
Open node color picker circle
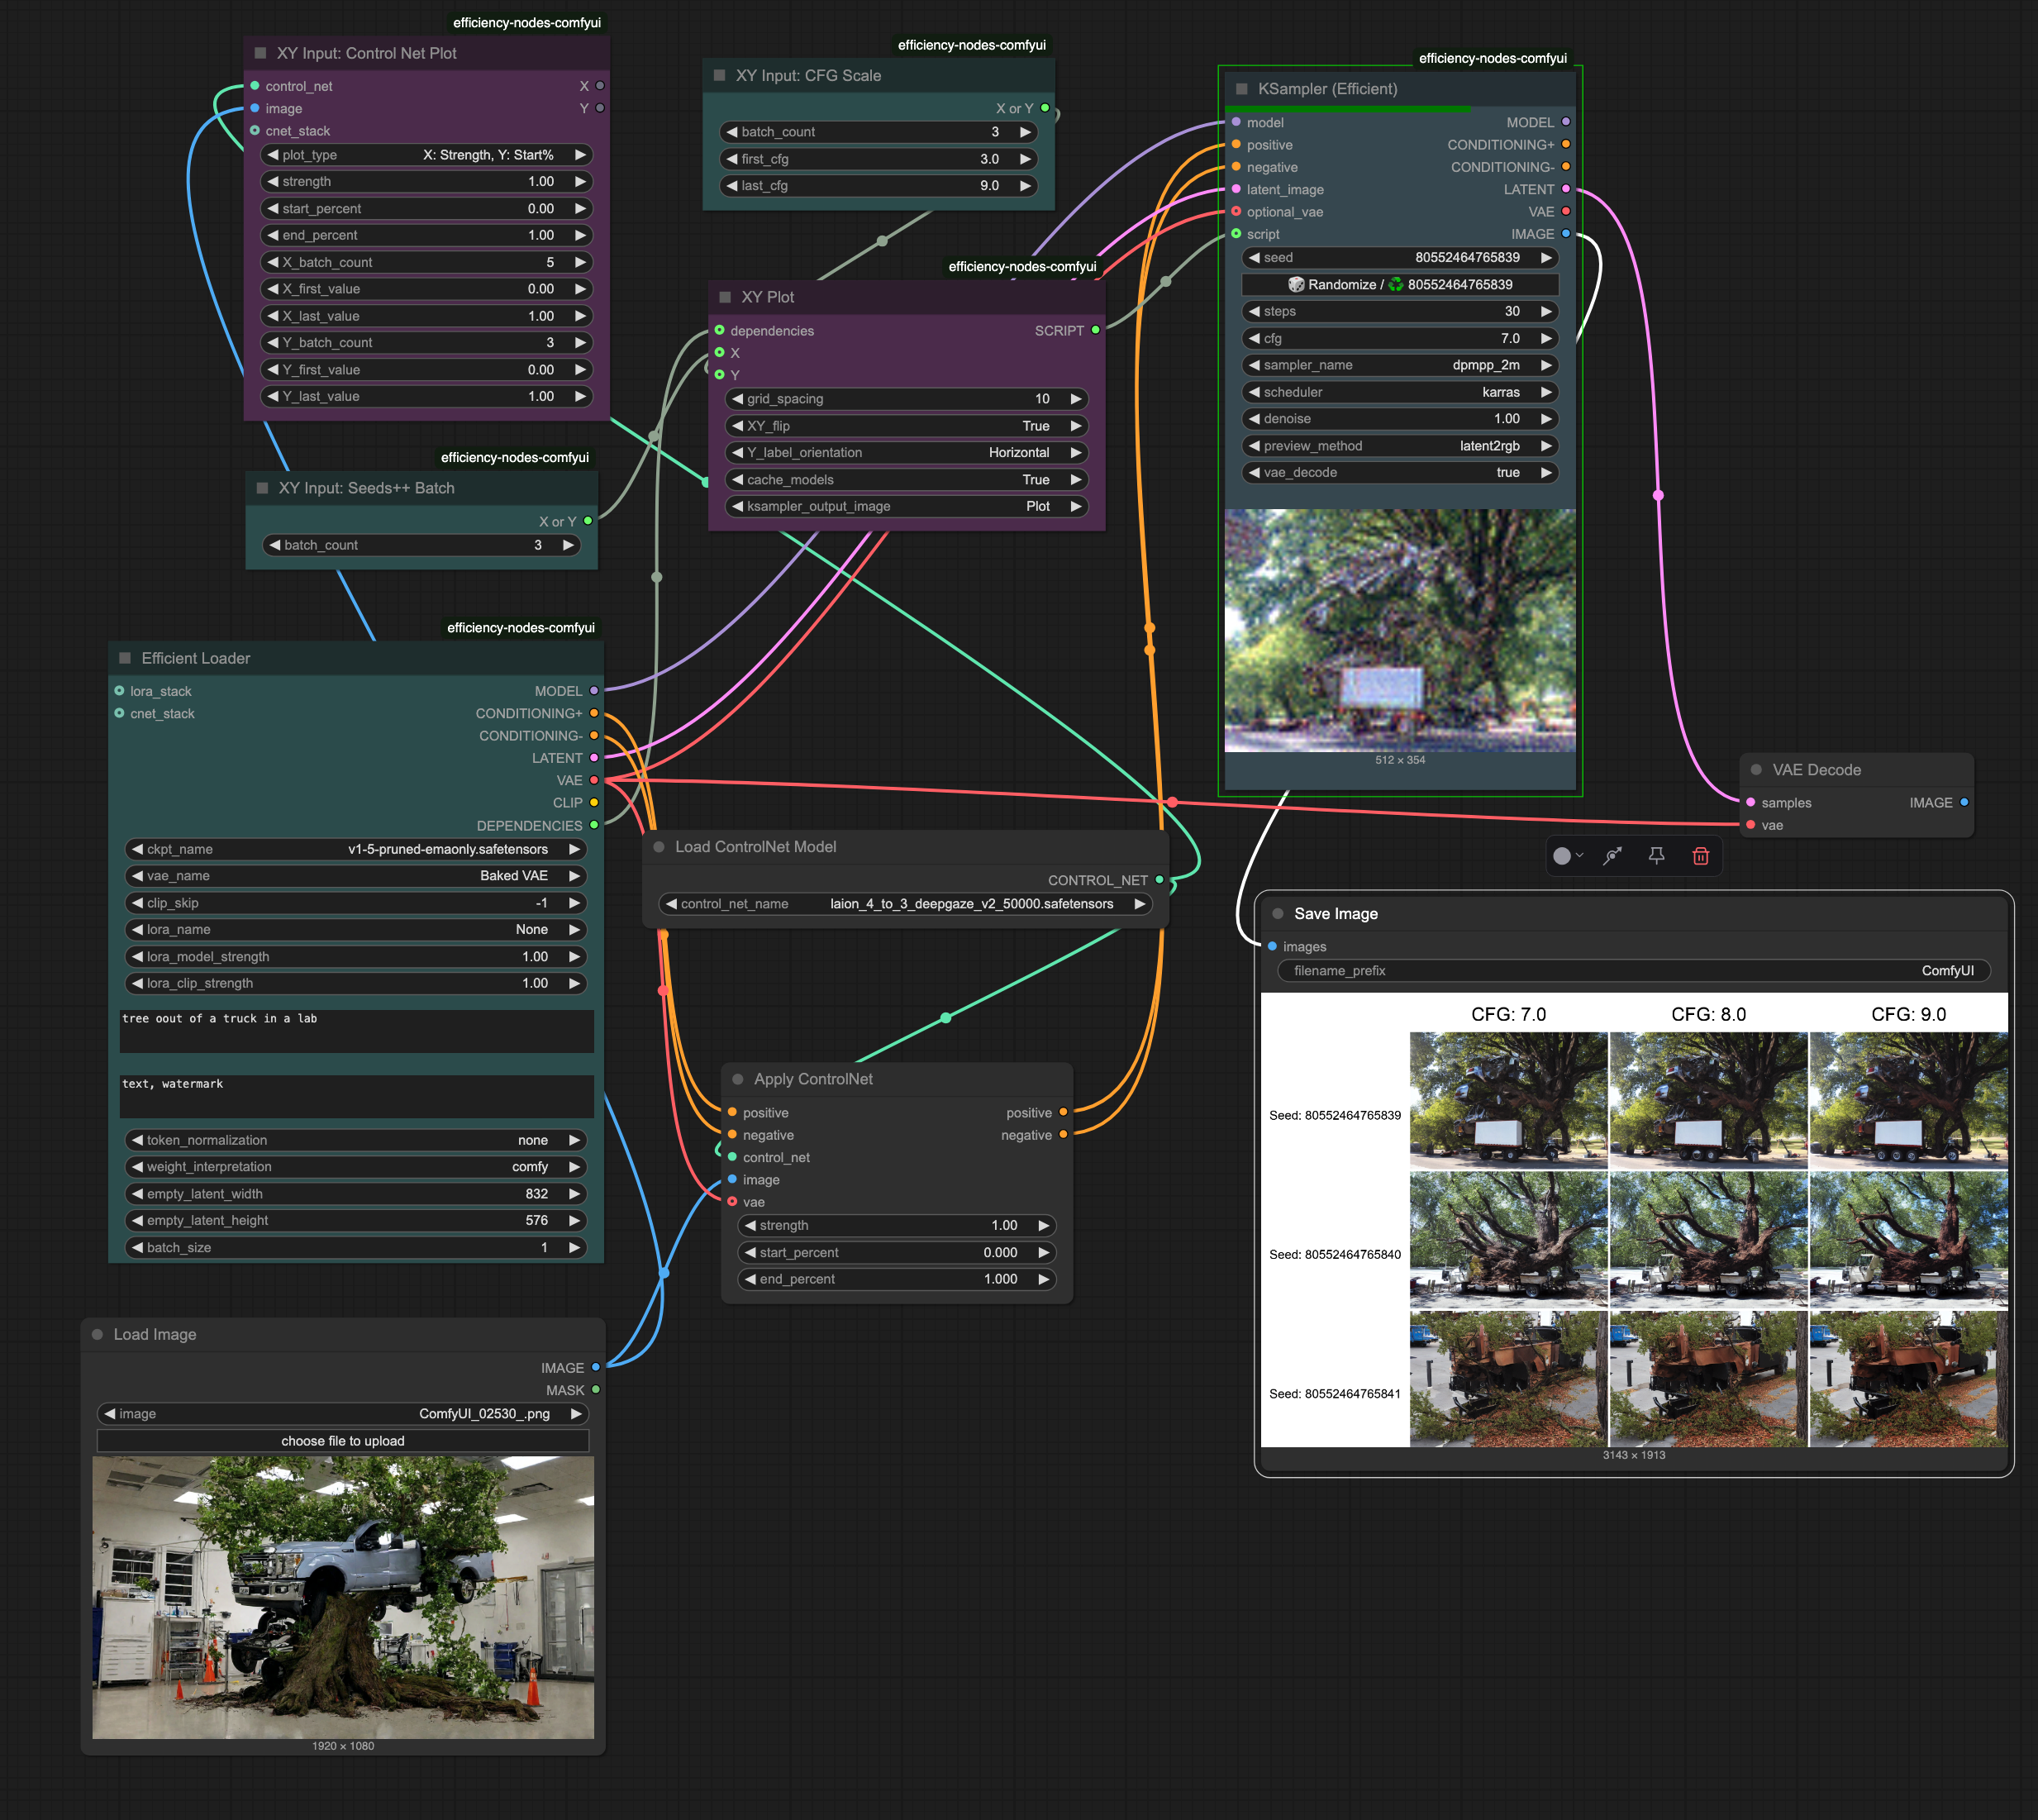[x=1563, y=856]
